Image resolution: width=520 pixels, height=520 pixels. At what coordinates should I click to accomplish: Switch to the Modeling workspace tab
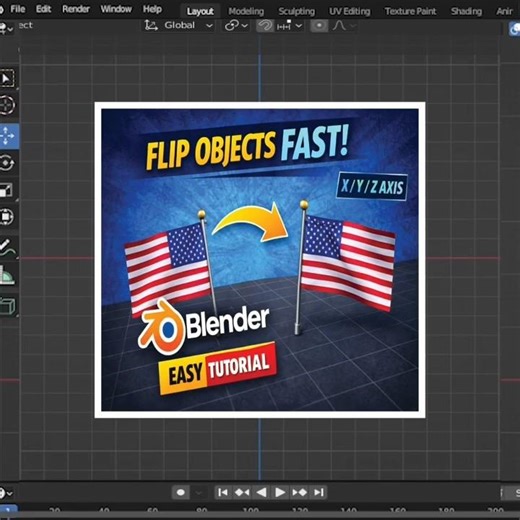pyautogui.click(x=246, y=12)
